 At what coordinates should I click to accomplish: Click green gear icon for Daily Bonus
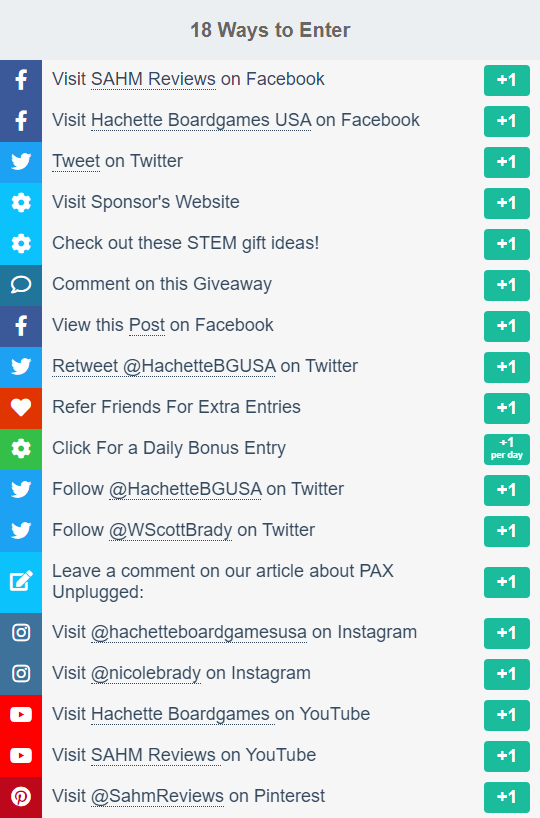coord(21,449)
